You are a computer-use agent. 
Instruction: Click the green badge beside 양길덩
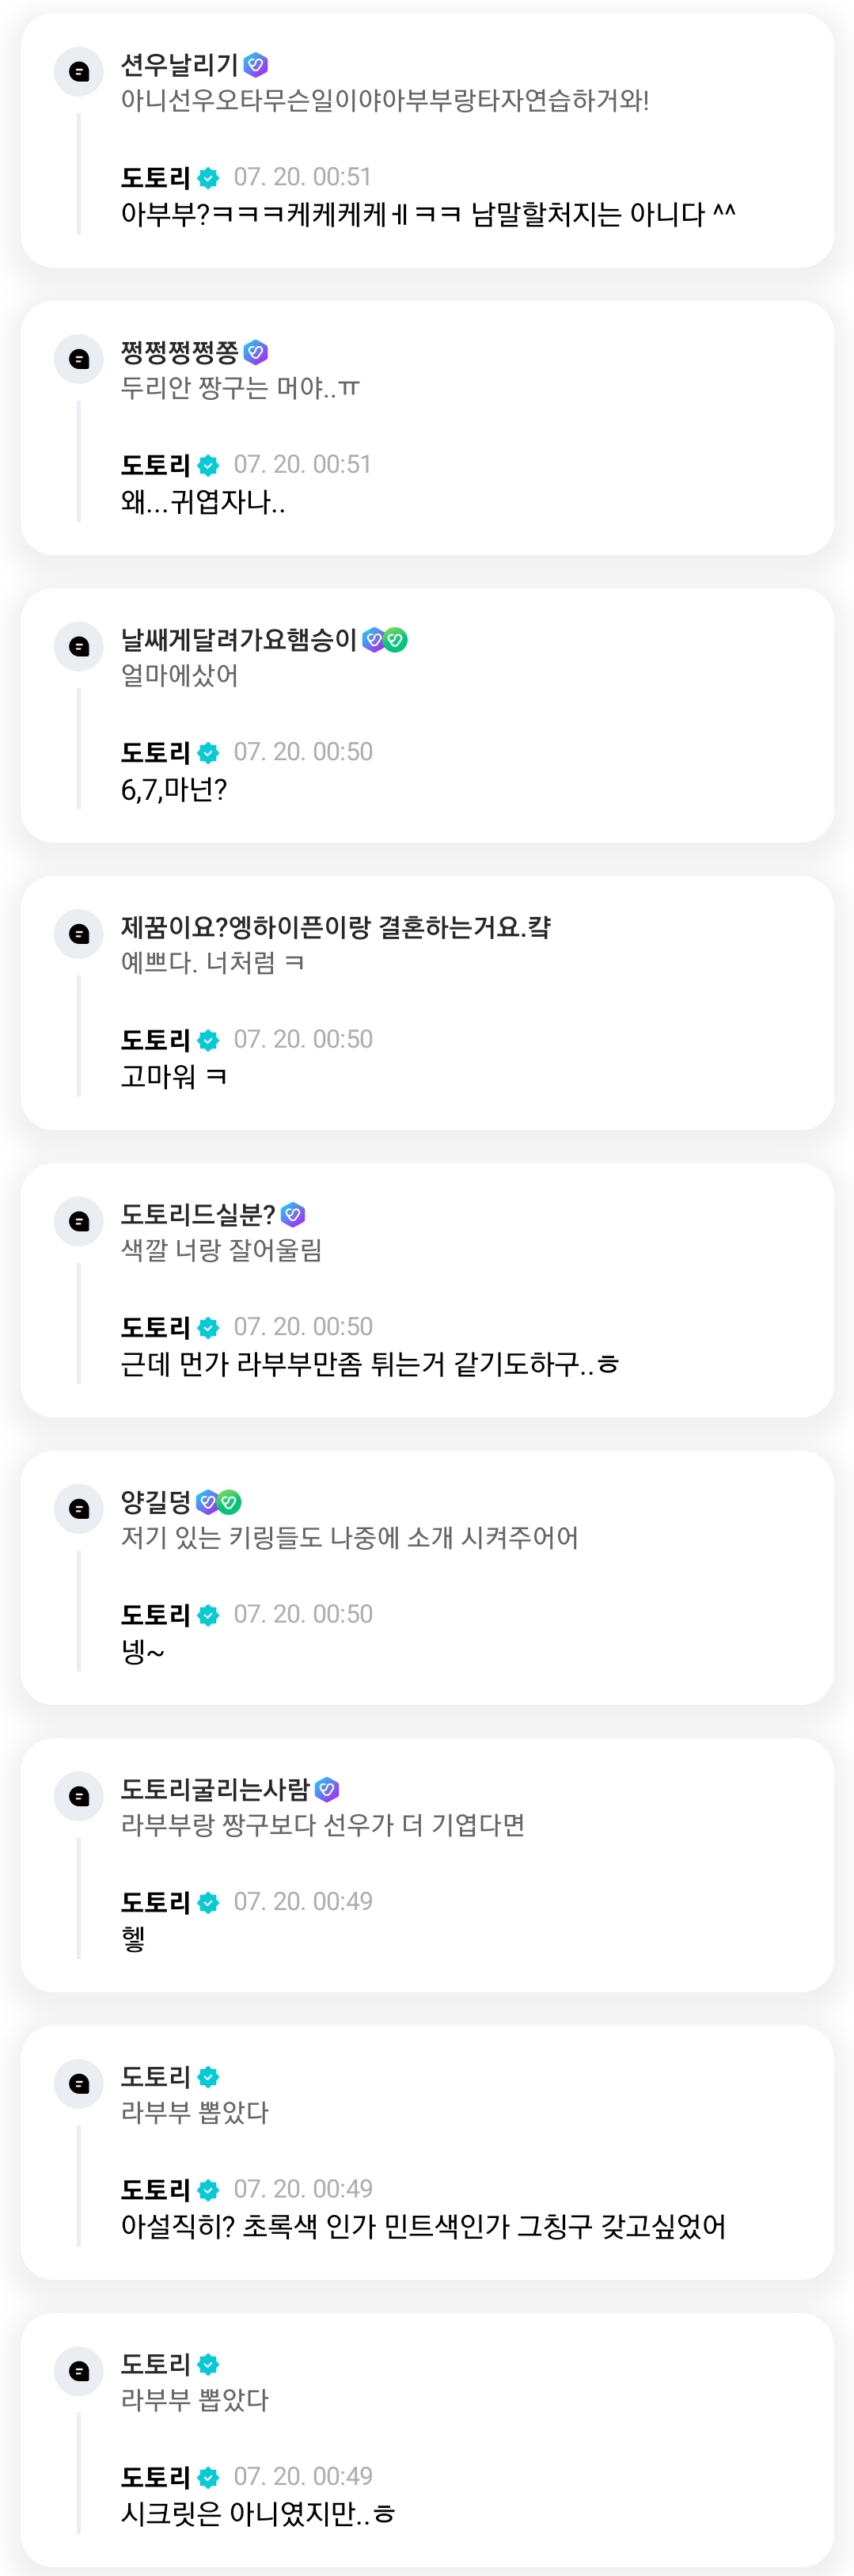(230, 1502)
